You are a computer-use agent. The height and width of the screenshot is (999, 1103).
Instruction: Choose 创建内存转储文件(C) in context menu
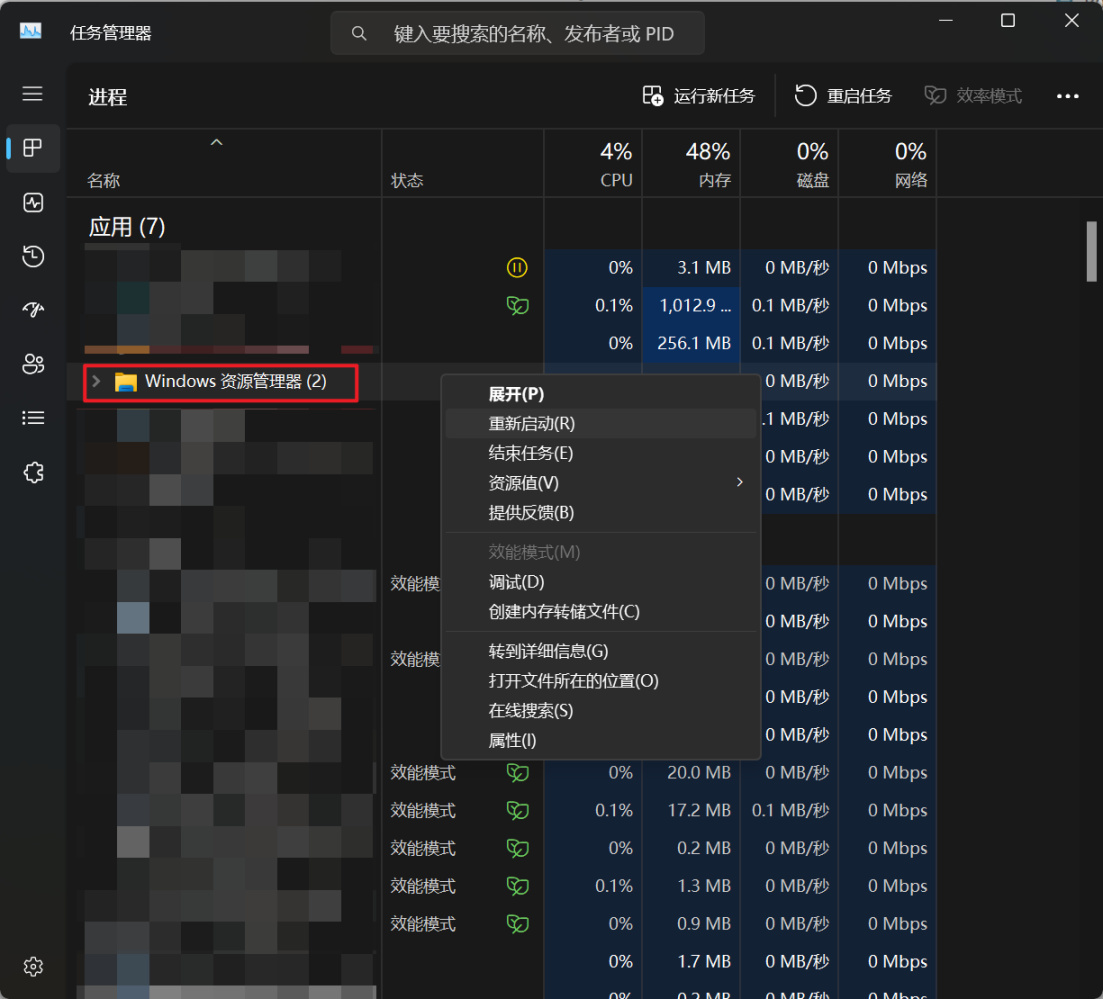tap(601, 611)
